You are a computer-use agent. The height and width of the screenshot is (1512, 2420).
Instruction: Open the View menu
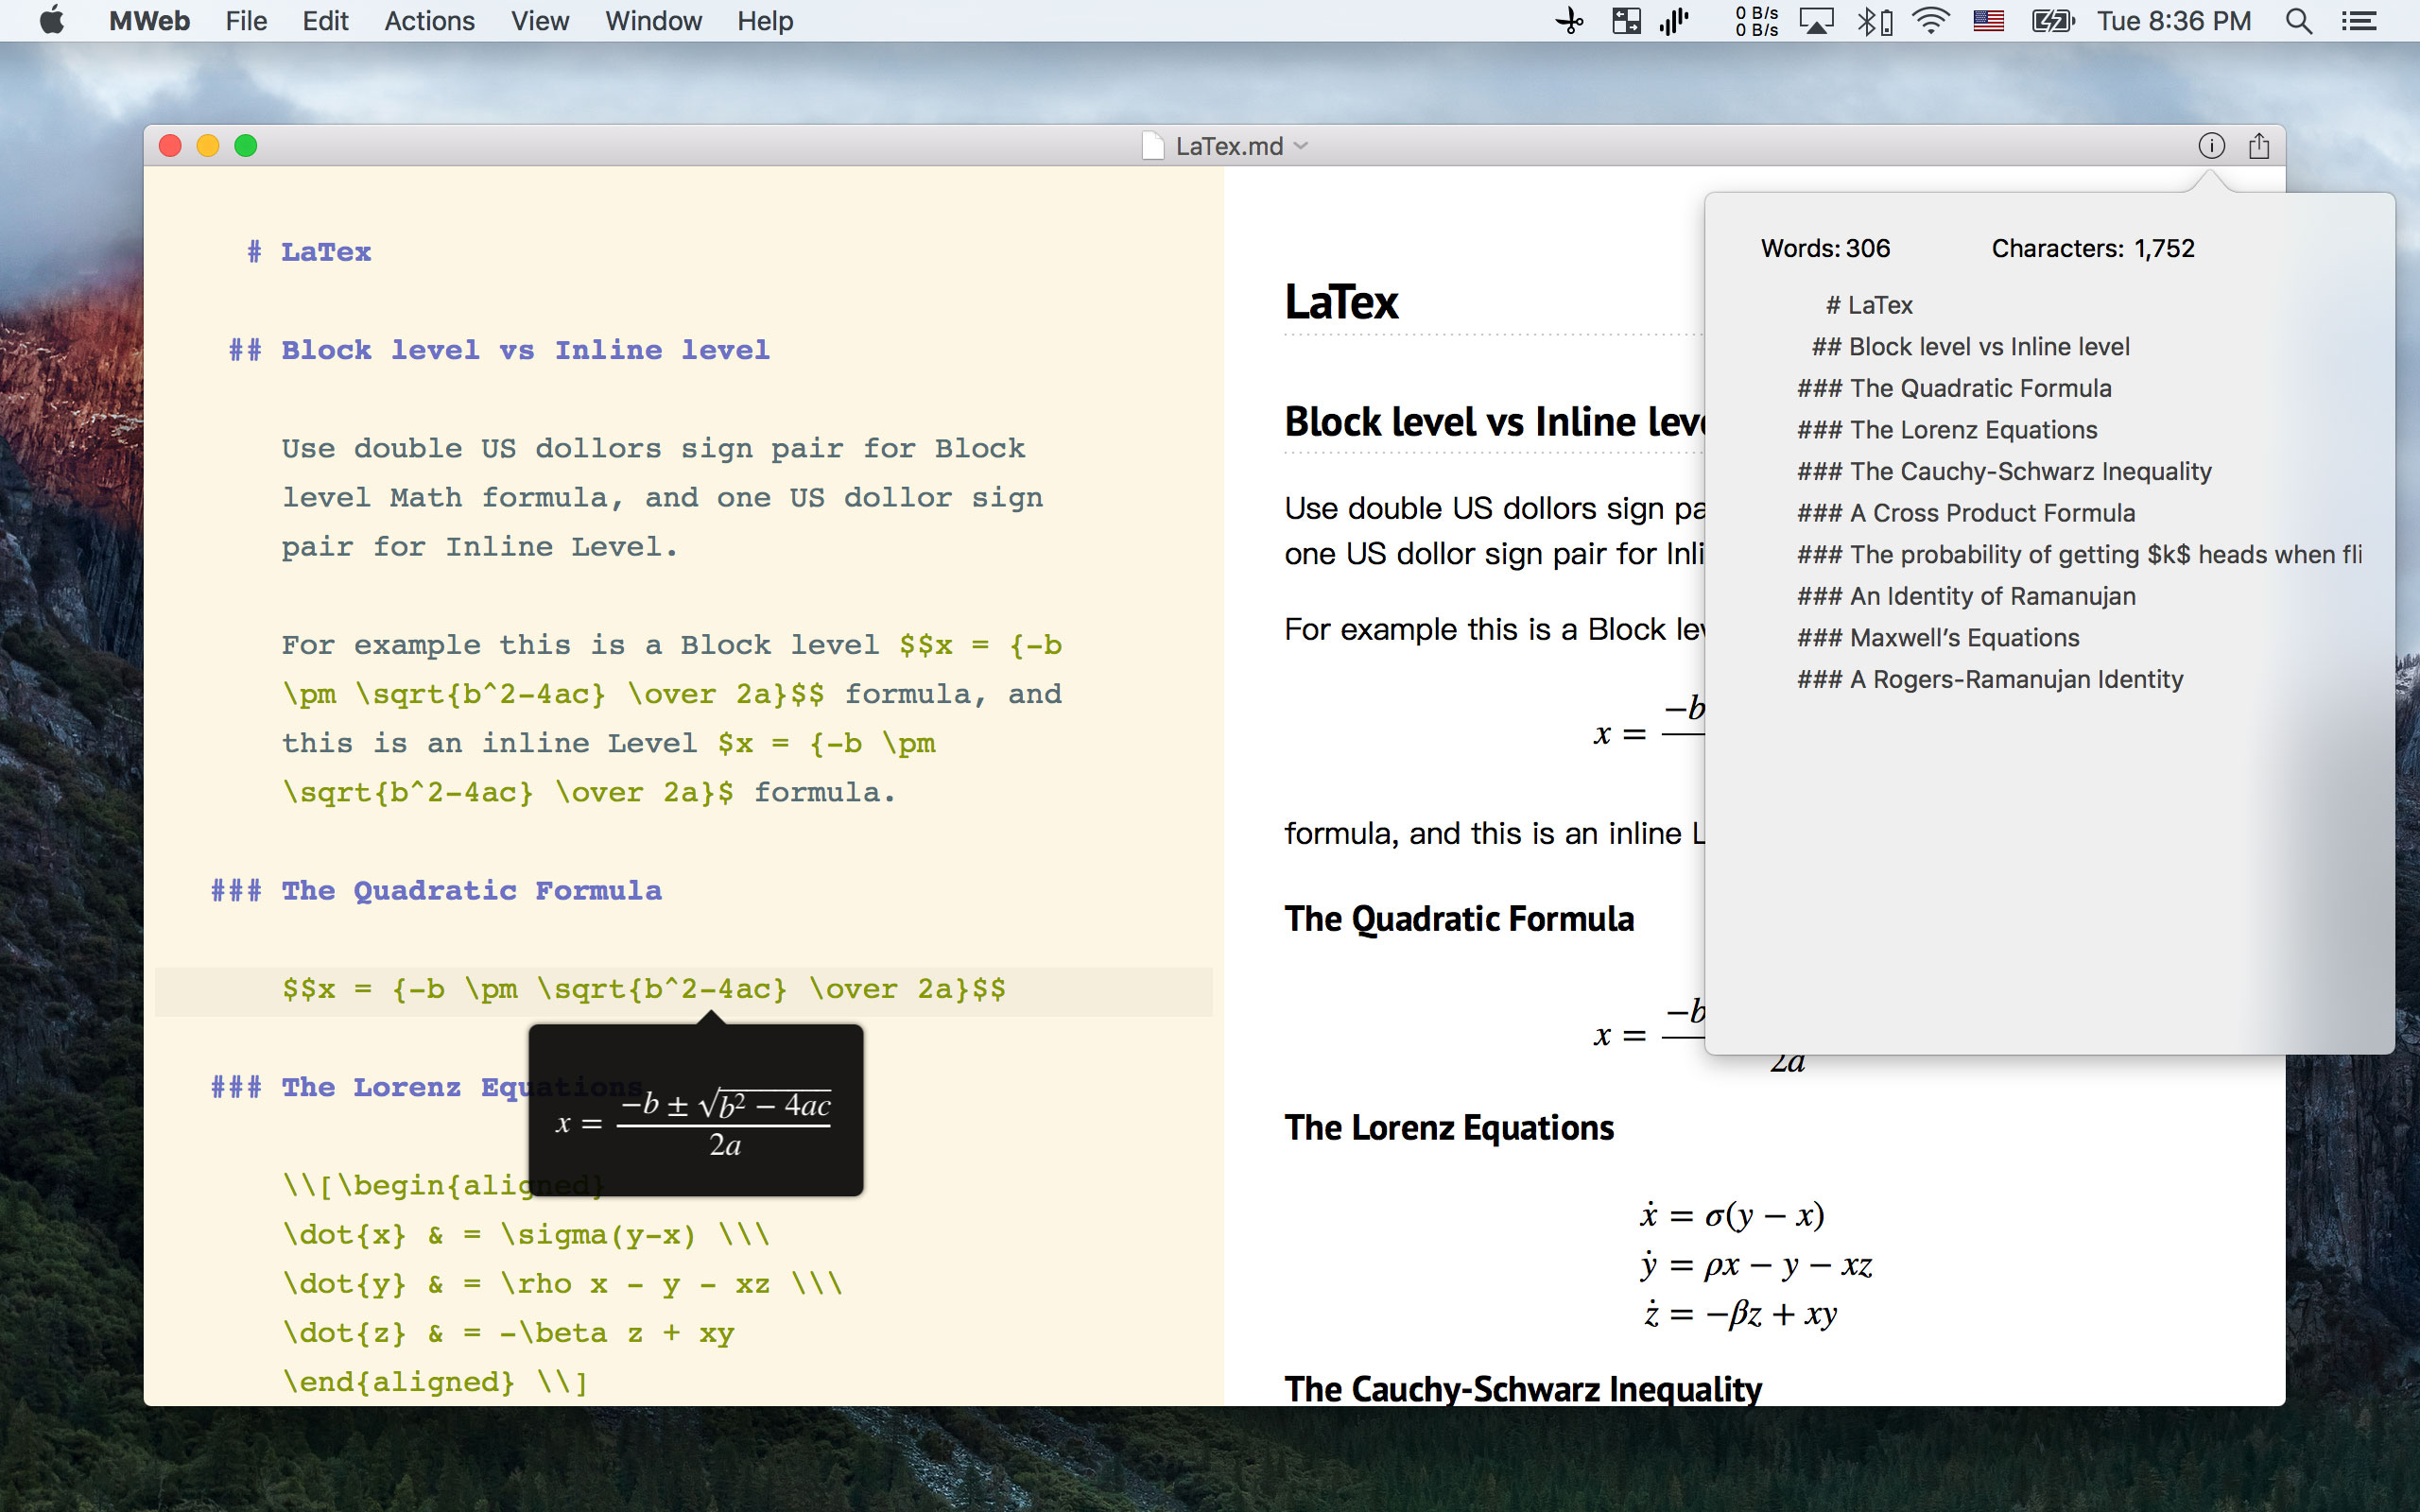pyautogui.click(x=539, y=21)
